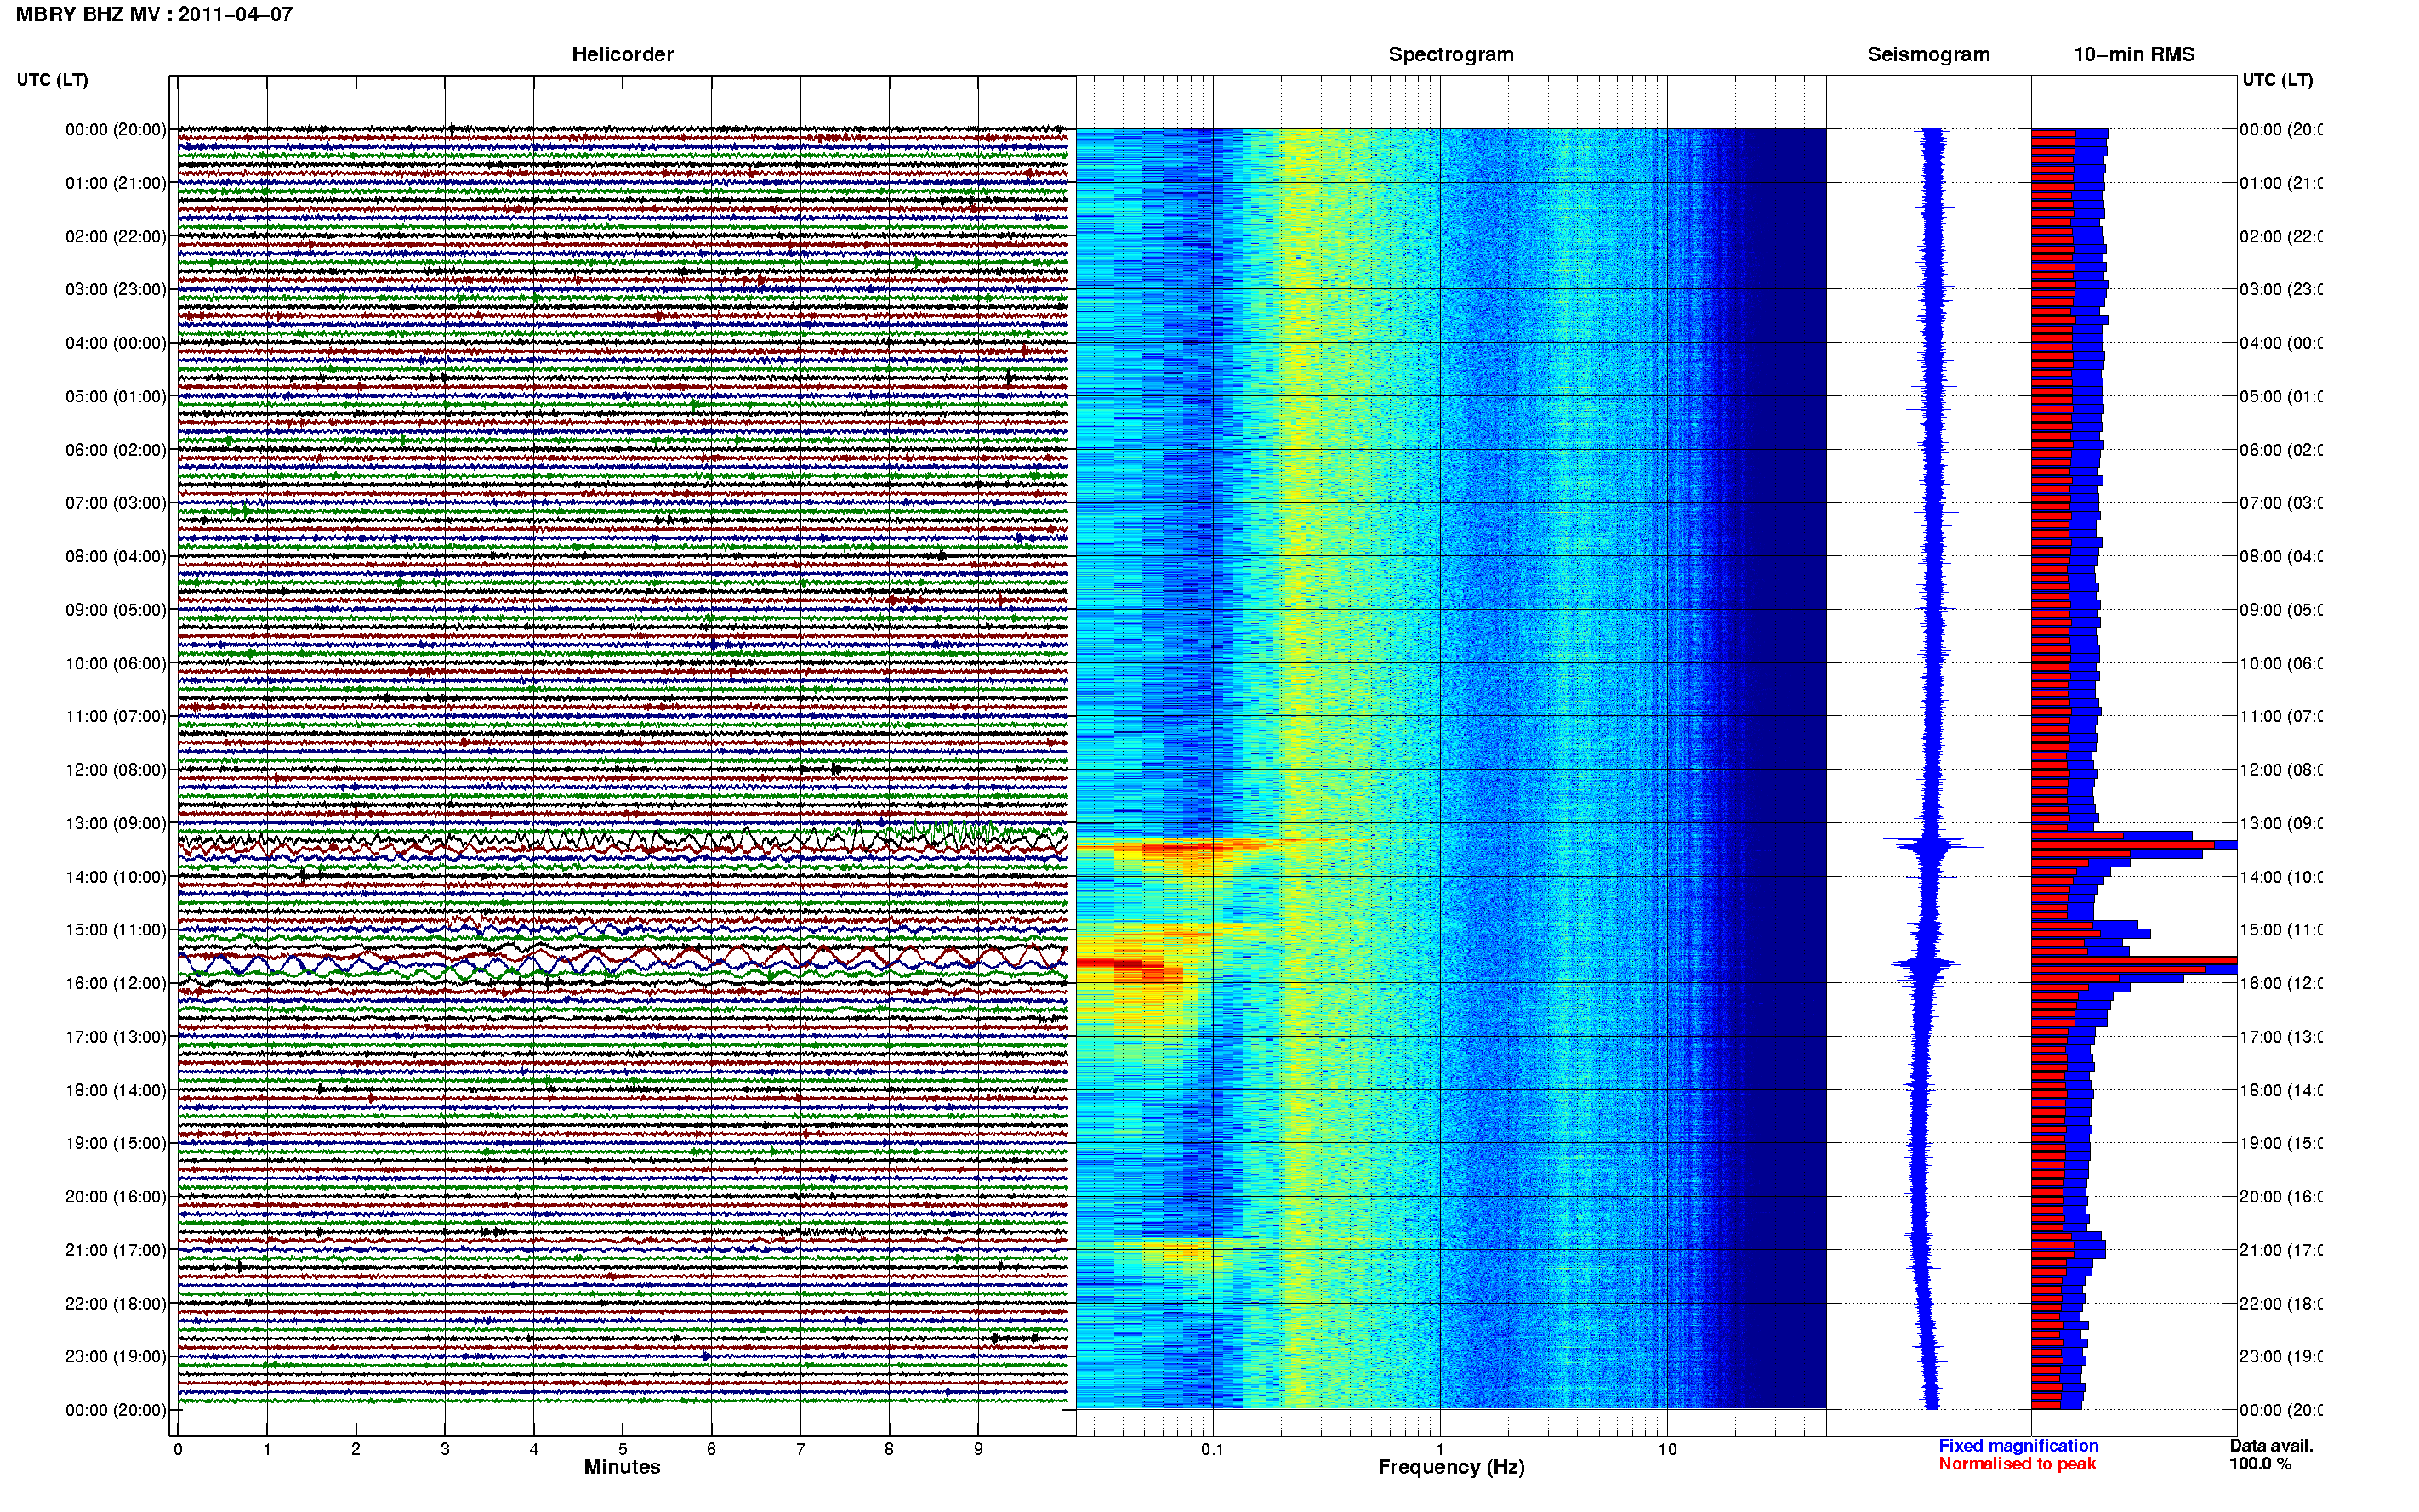Click the 'Frequency (Hz)' x-axis label
2419x1512 pixels.
tap(1451, 1467)
